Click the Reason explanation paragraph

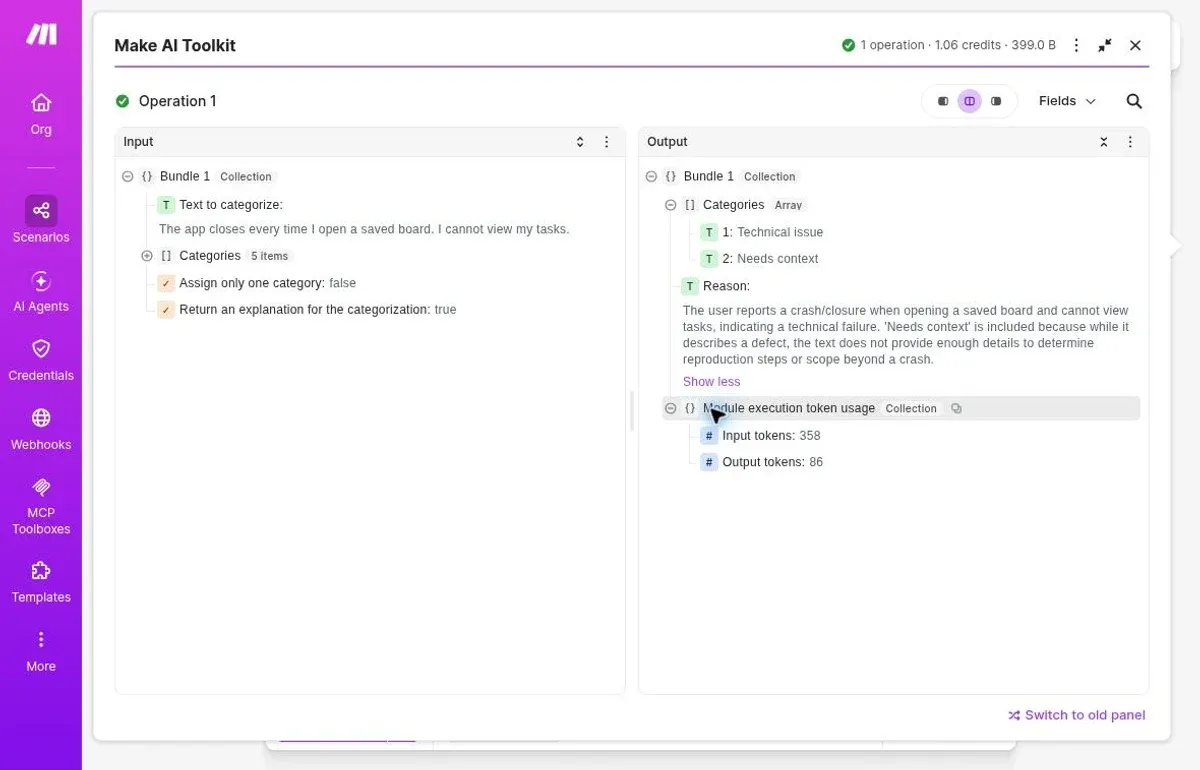pos(906,335)
